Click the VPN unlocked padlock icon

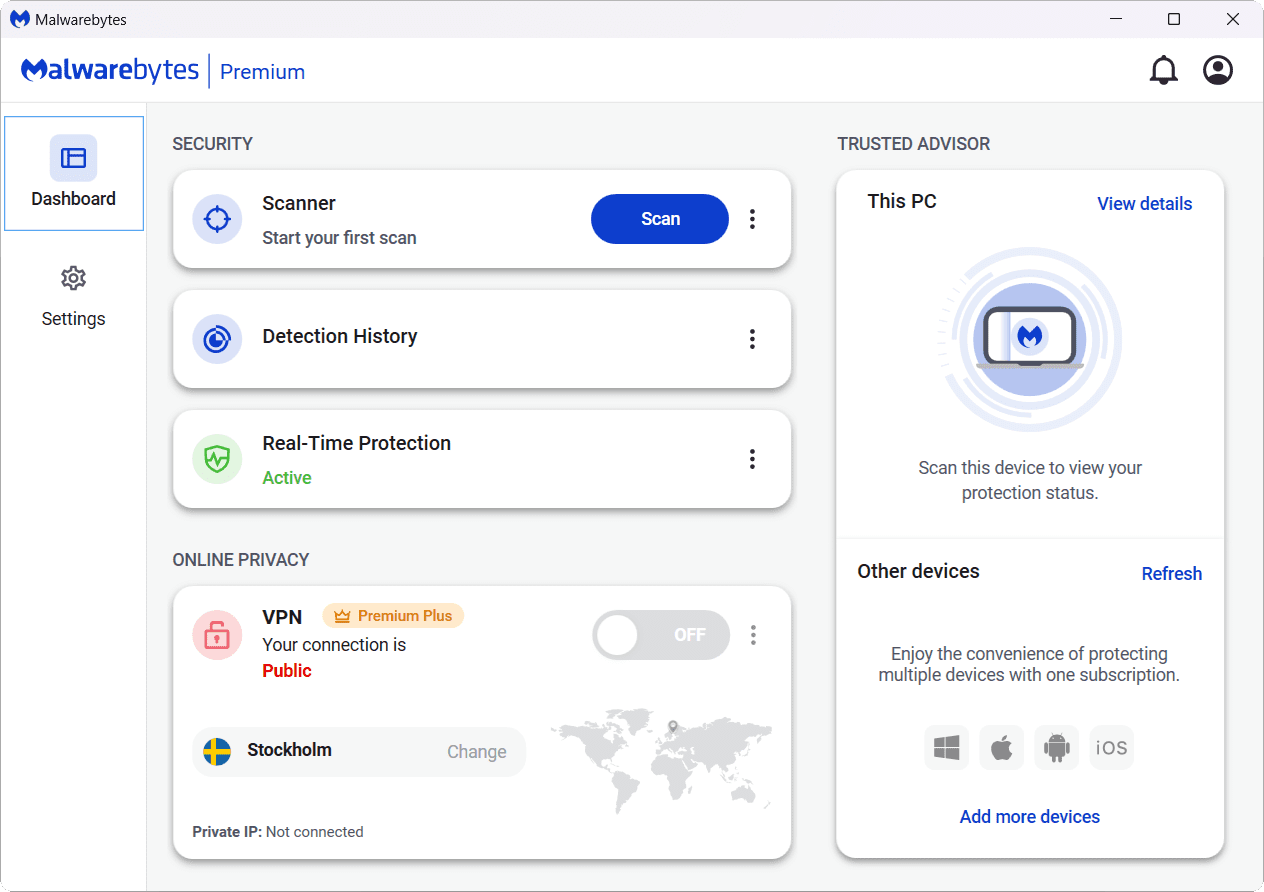pyautogui.click(x=217, y=635)
